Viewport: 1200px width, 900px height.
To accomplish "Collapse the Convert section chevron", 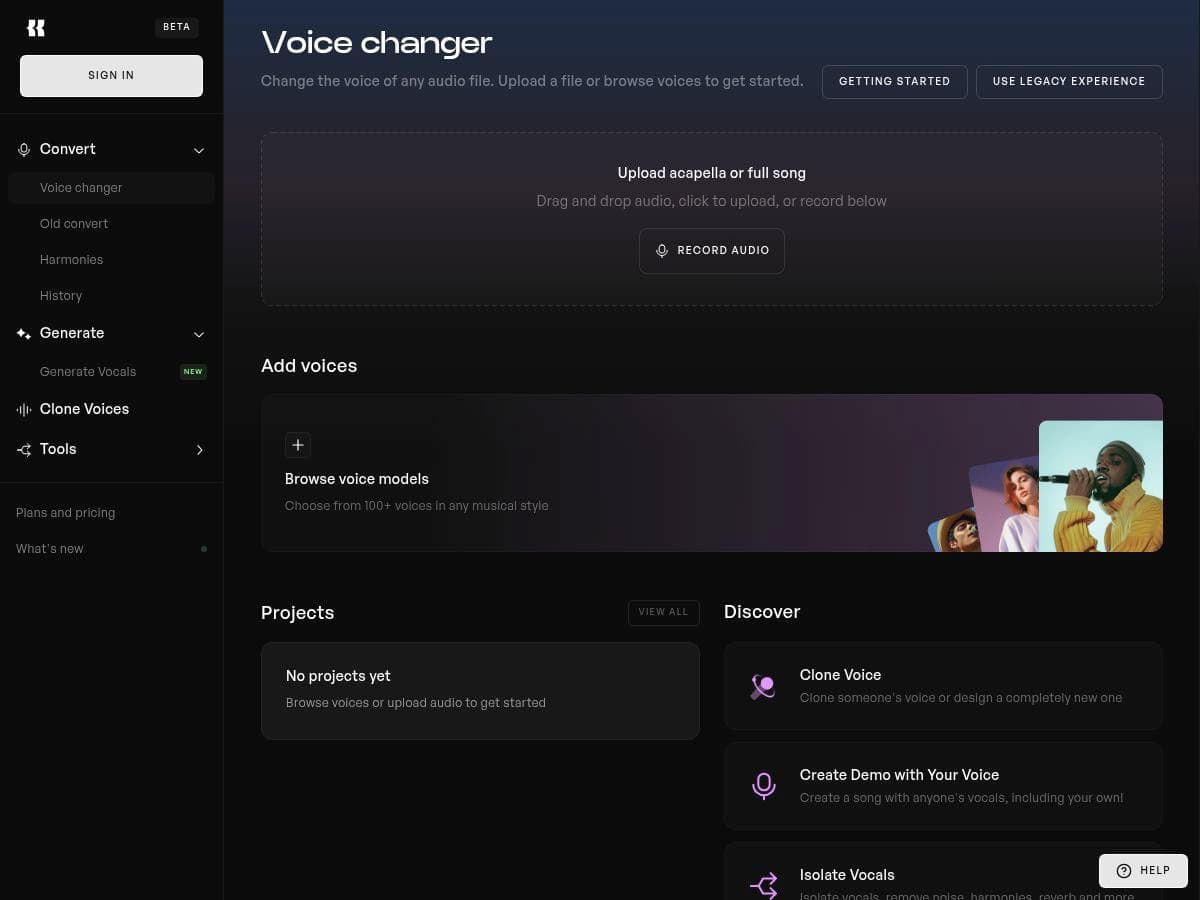I will click(199, 150).
